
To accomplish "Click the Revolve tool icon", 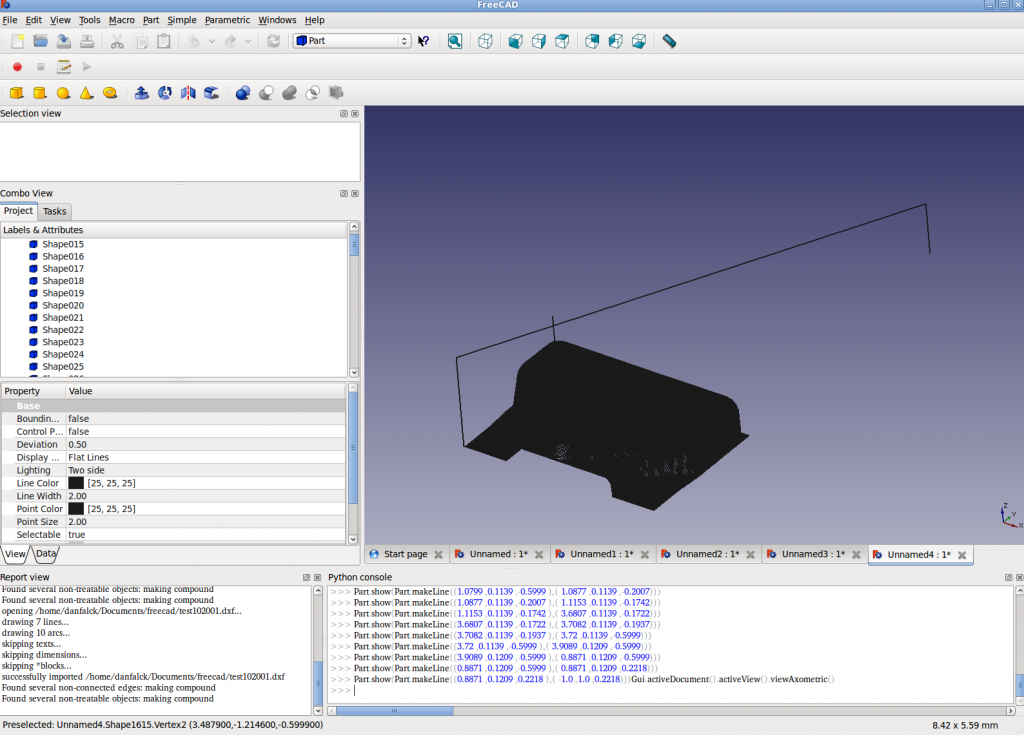I will tap(165, 93).
